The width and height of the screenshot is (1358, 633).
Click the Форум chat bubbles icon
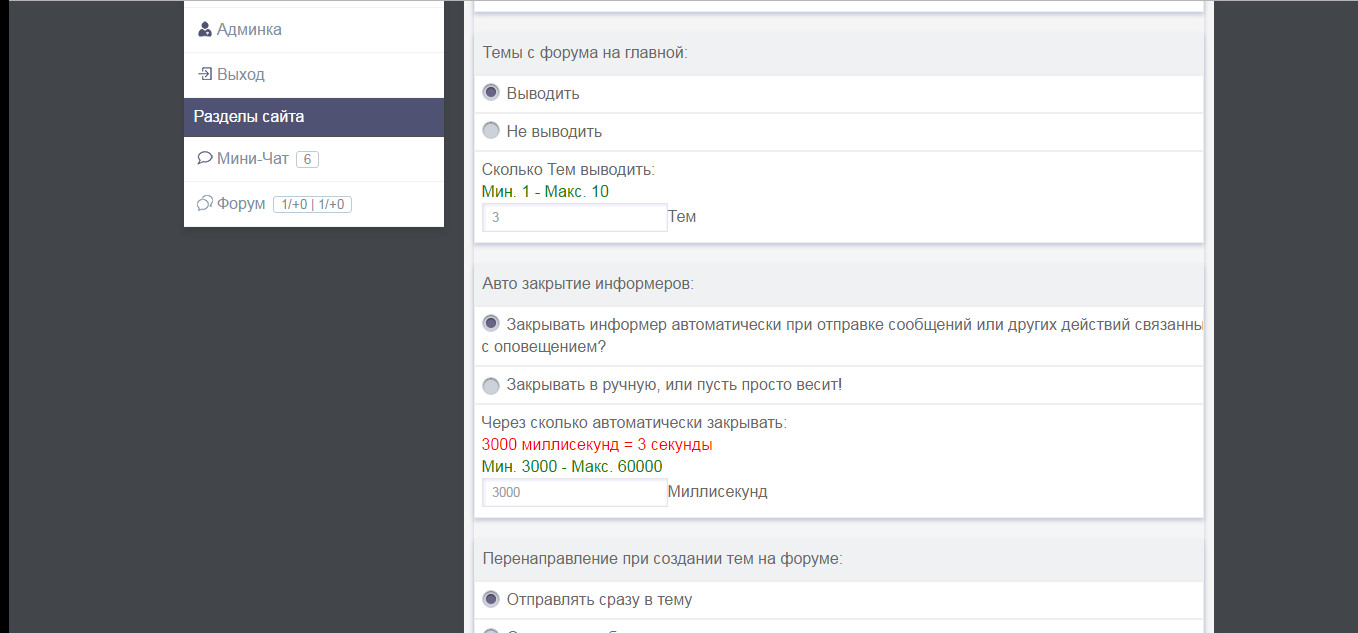click(204, 204)
